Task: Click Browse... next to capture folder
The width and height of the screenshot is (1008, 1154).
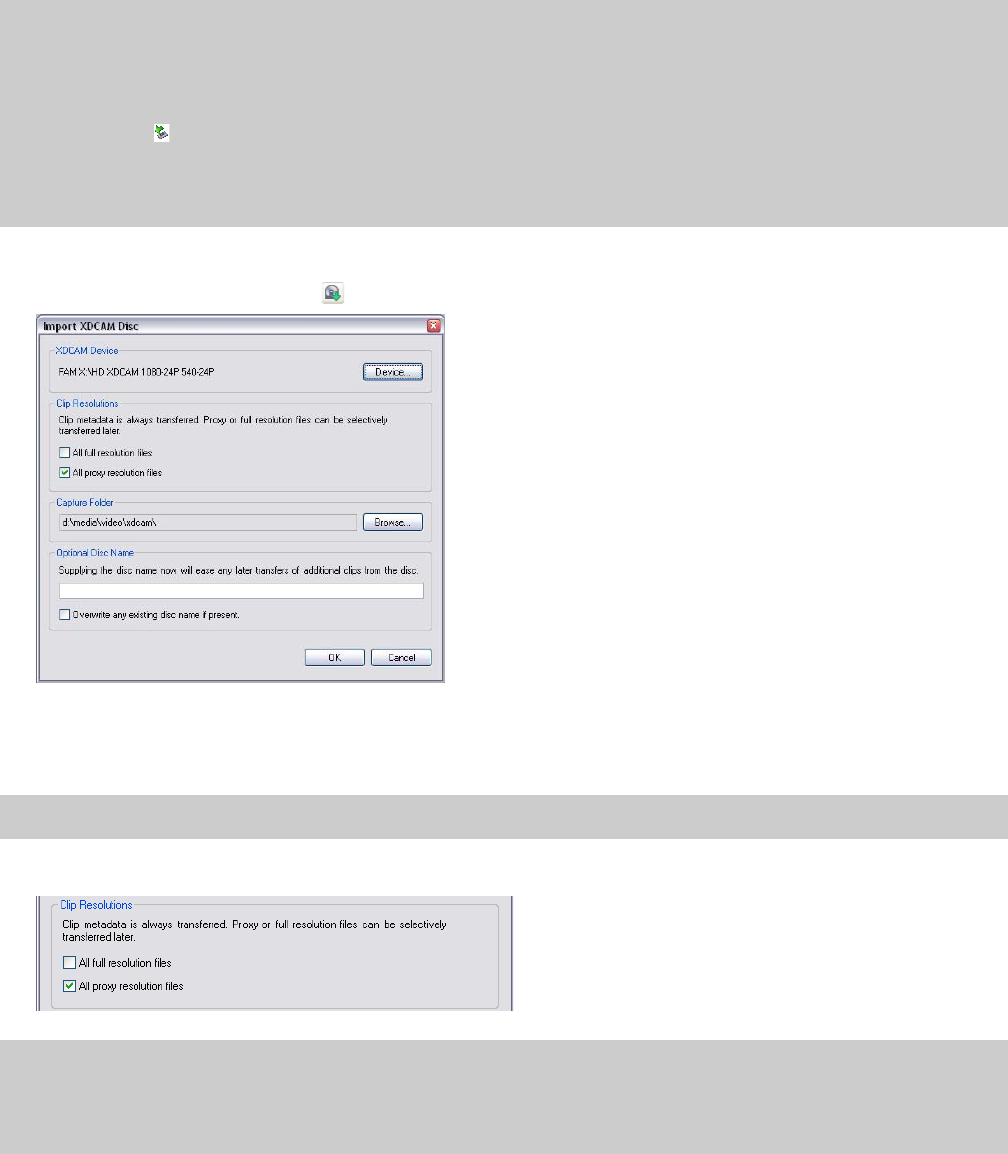Action: click(x=392, y=522)
